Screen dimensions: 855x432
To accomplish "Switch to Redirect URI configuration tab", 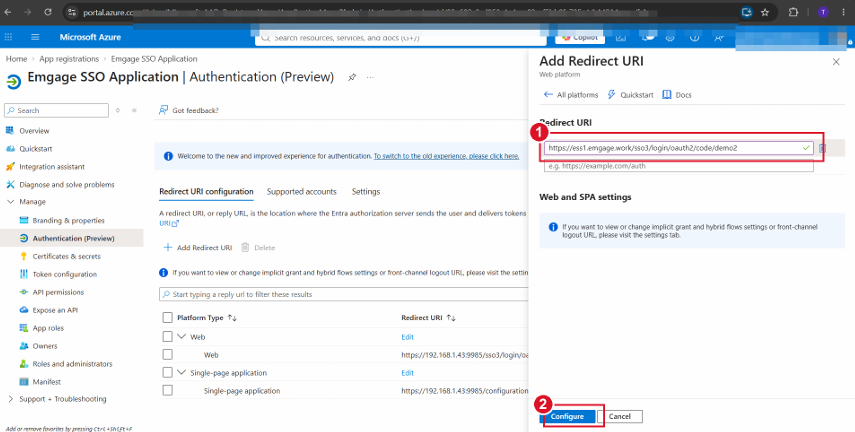I will tap(206, 192).
